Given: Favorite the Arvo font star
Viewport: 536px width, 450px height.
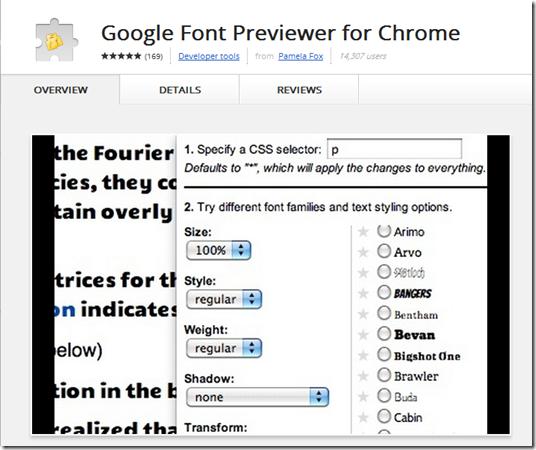Looking at the screenshot, I should 363,252.
